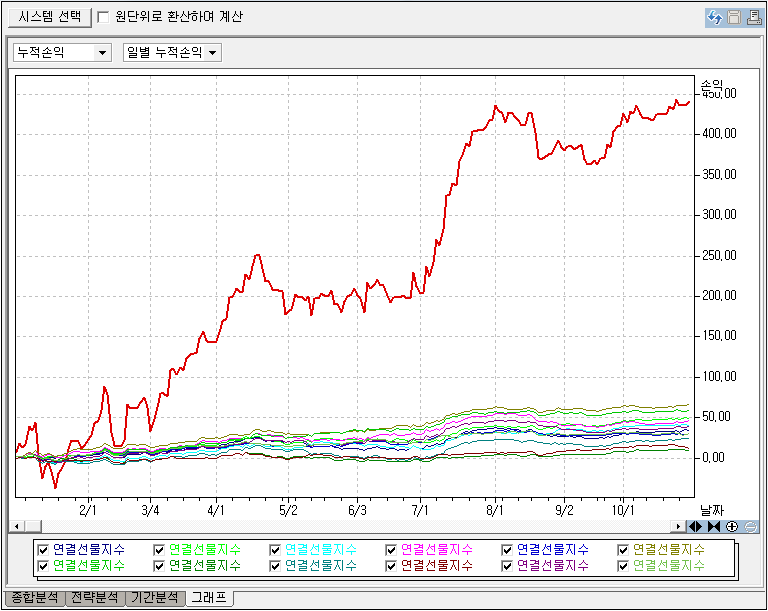Click the chart scrollbar's right arrow
This screenshot has height=611, width=768.
coord(679,526)
